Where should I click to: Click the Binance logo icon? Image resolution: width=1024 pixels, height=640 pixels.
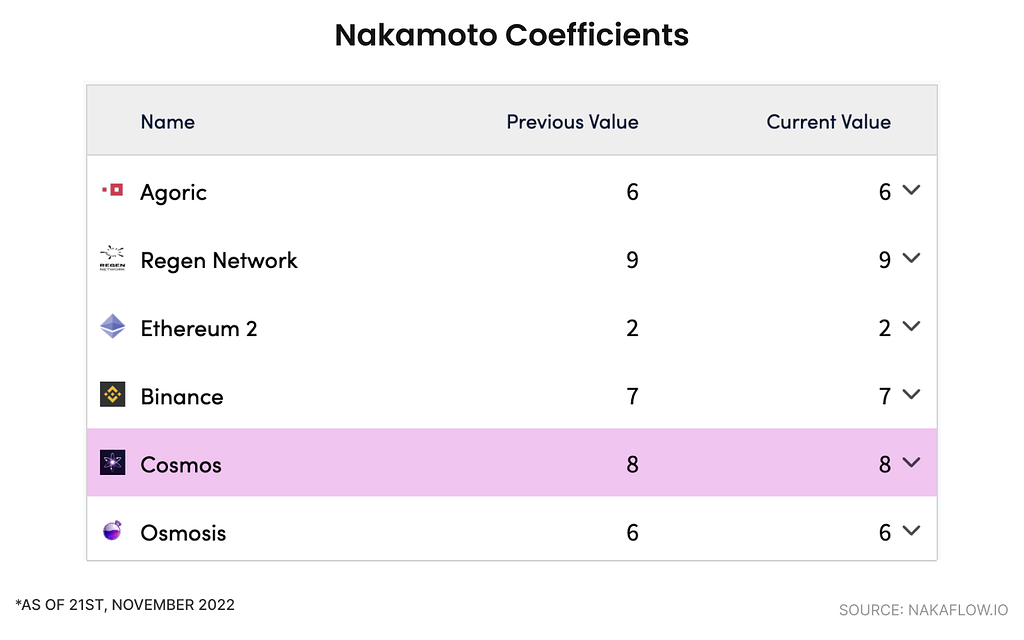tap(112, 394)
